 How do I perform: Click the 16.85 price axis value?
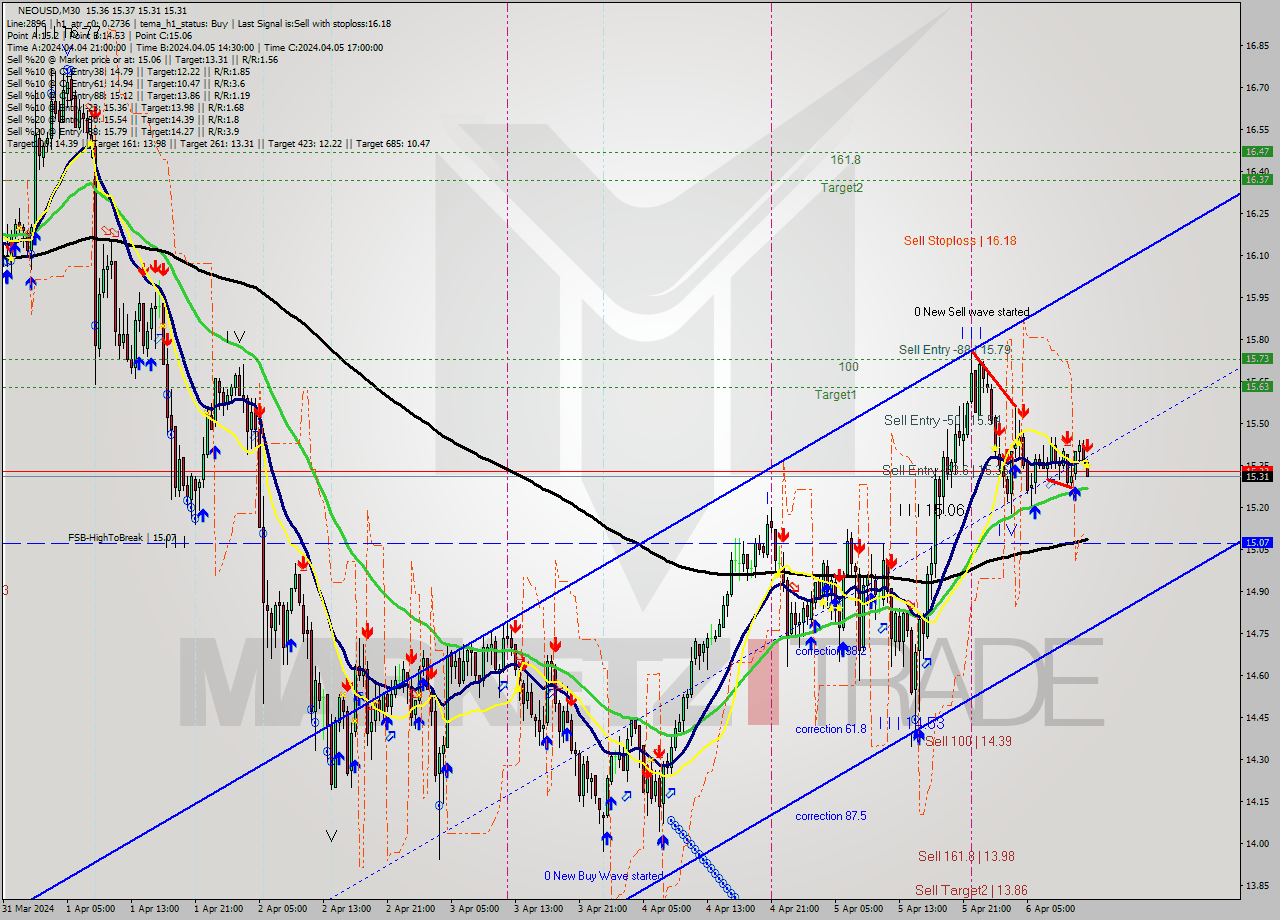(1257, 45)
